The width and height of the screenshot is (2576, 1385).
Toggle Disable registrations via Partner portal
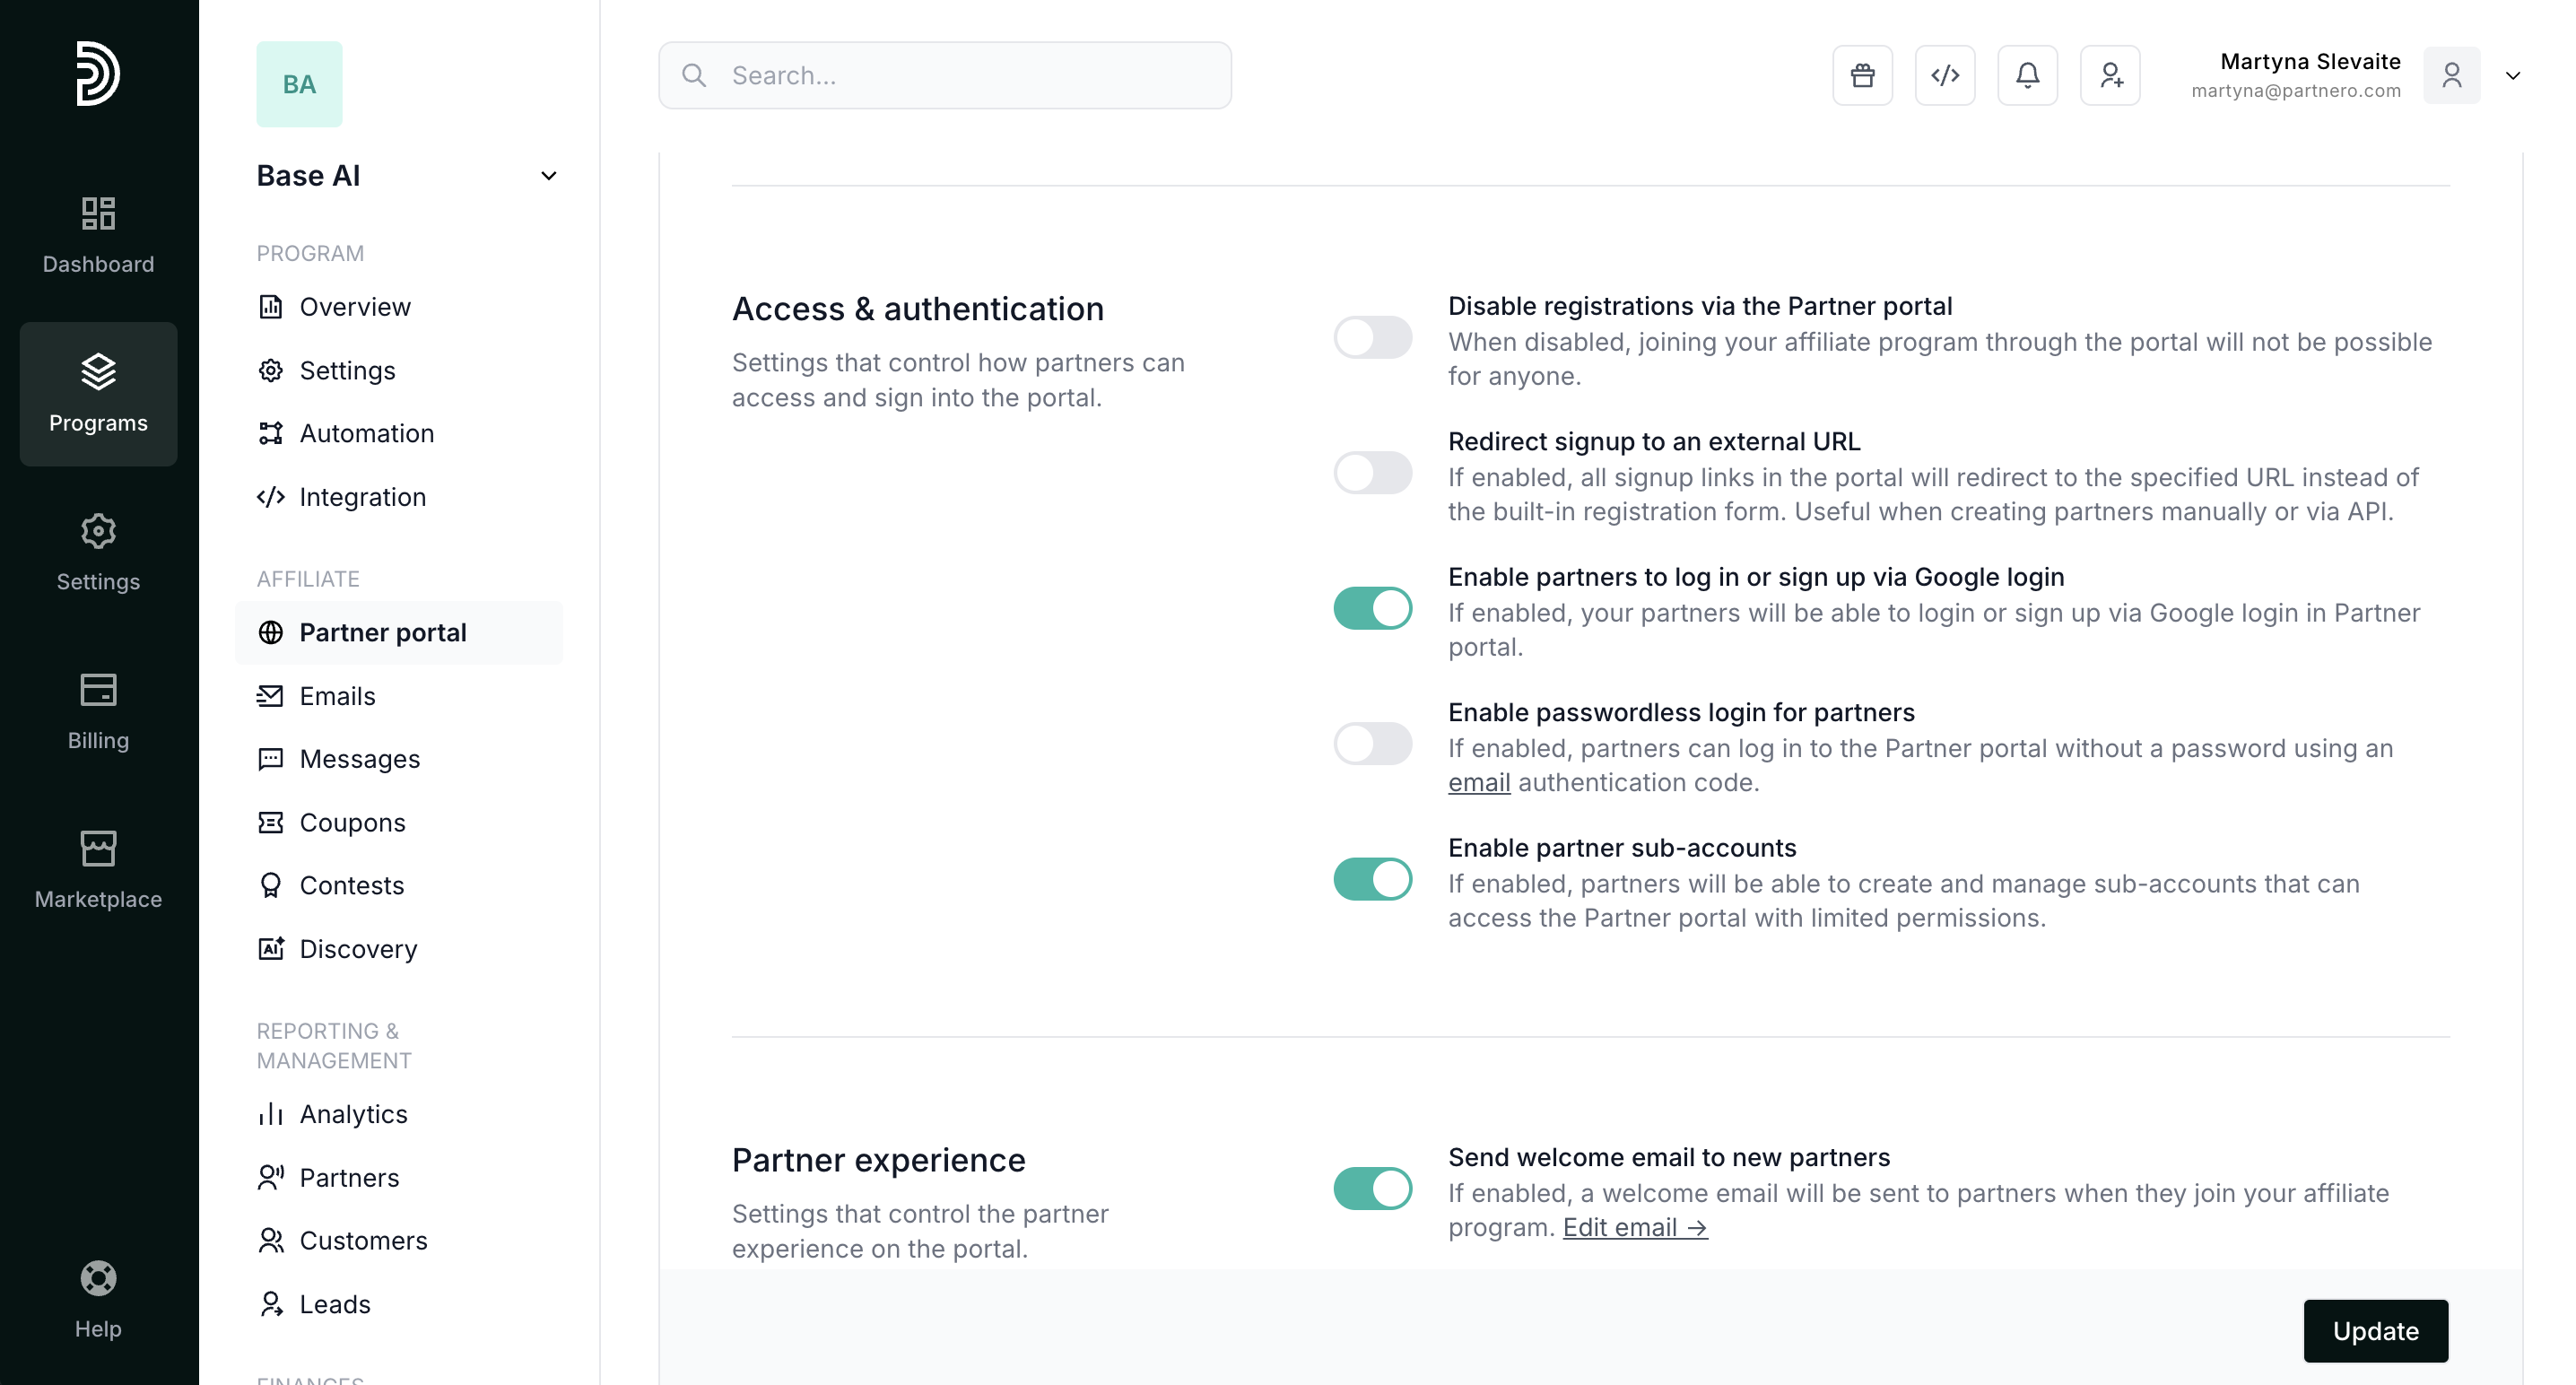(1372, 338)
